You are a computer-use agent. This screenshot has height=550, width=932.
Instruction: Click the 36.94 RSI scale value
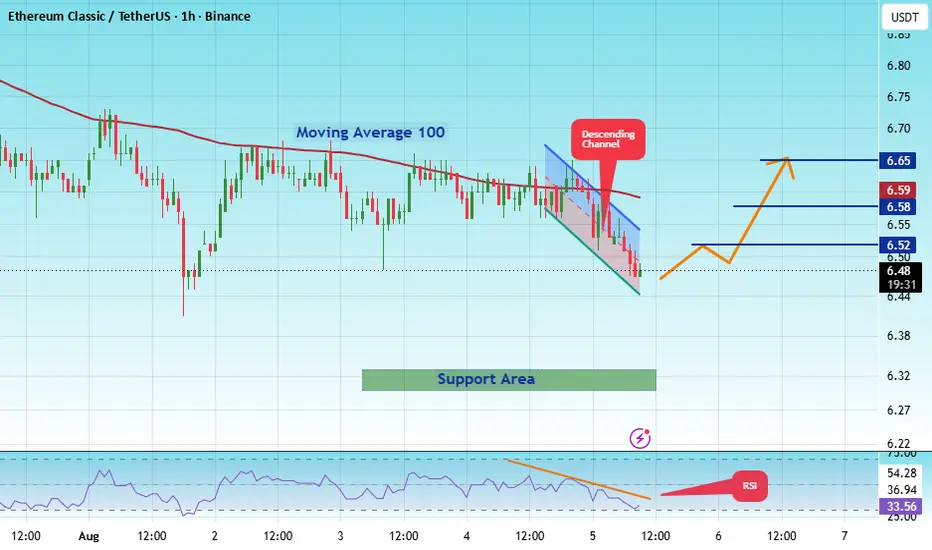(x=902, y=490)
